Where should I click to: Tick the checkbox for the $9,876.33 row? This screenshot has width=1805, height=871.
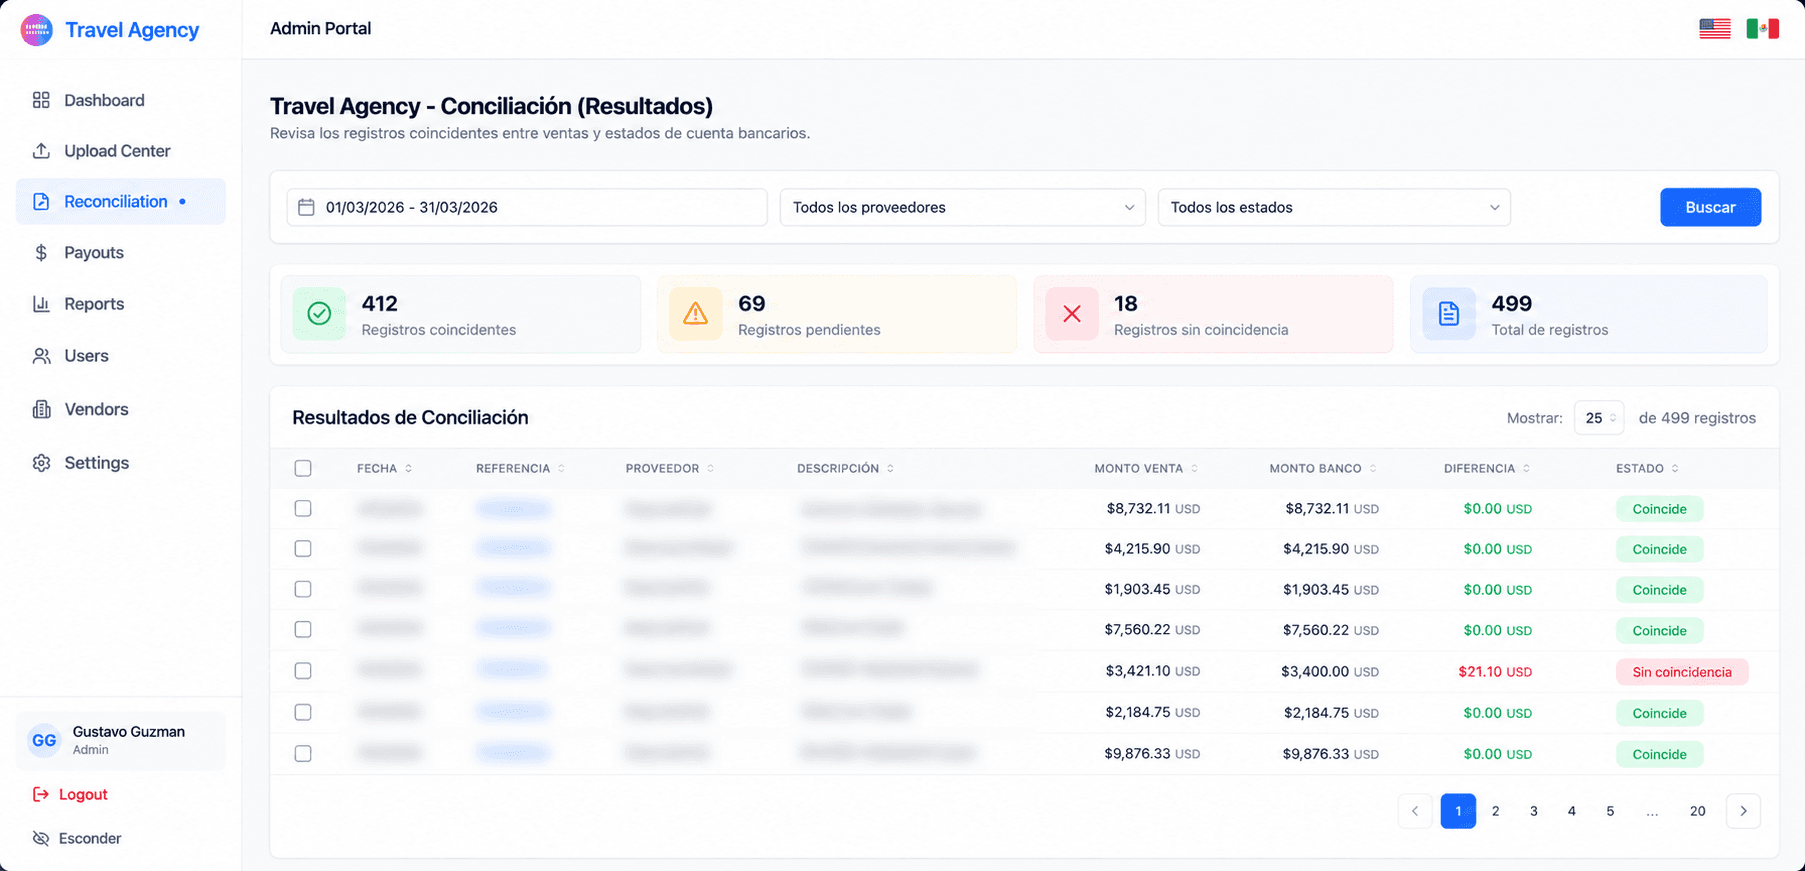(x=303, y=753)
